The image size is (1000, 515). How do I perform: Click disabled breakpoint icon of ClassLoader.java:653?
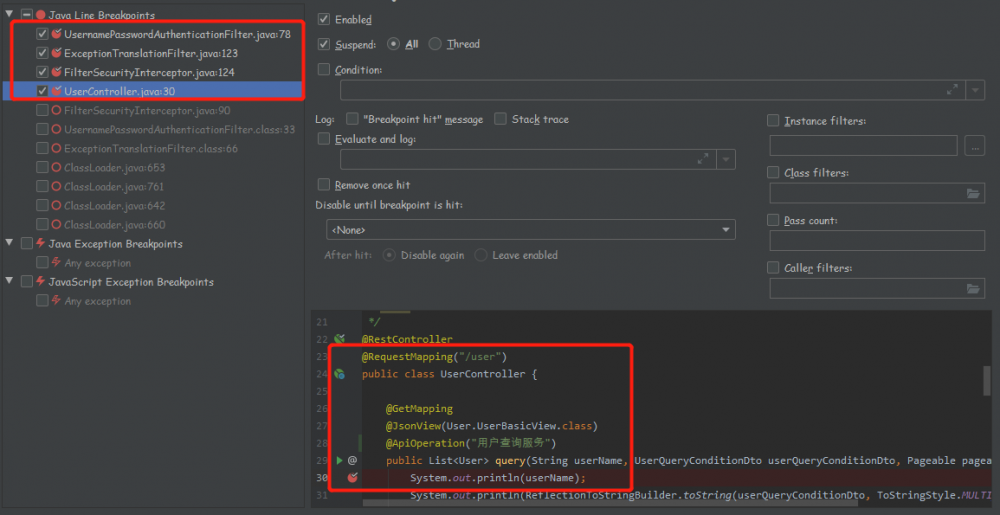[57, 168]
